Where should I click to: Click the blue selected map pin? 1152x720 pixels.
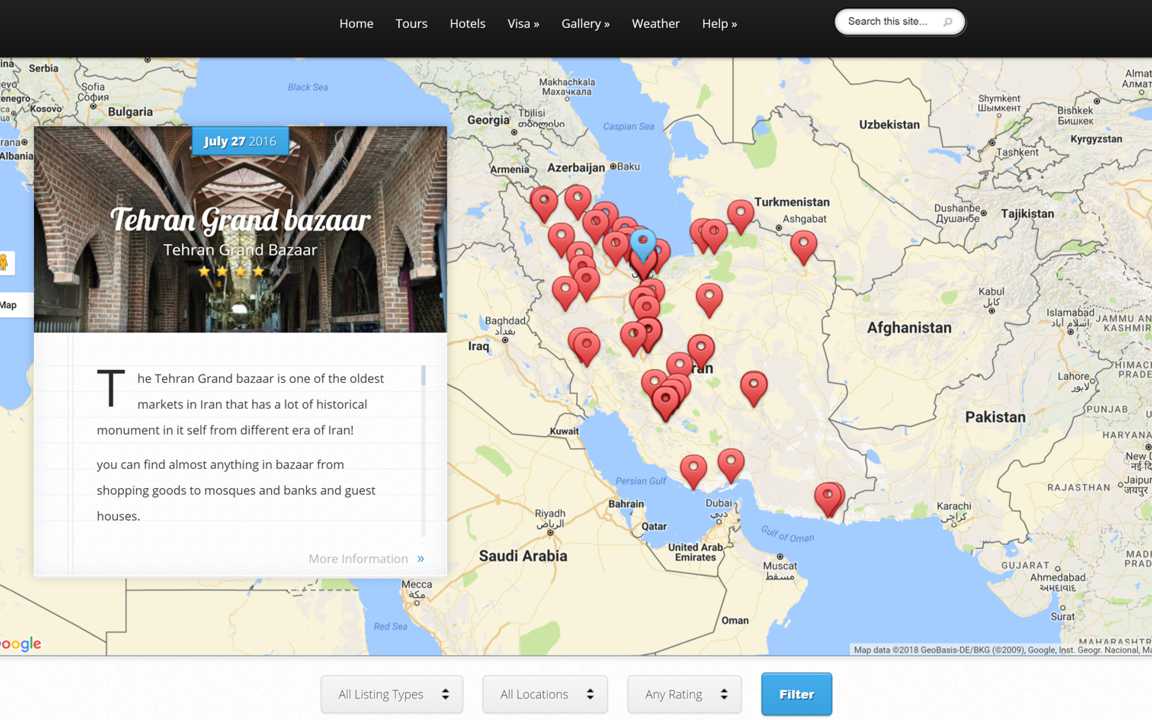point(643,242)
